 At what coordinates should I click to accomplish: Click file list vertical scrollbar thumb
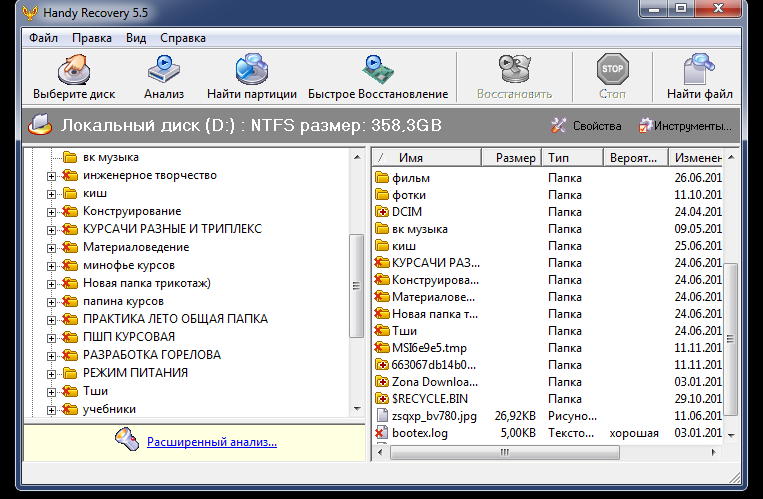click(730, 339)
